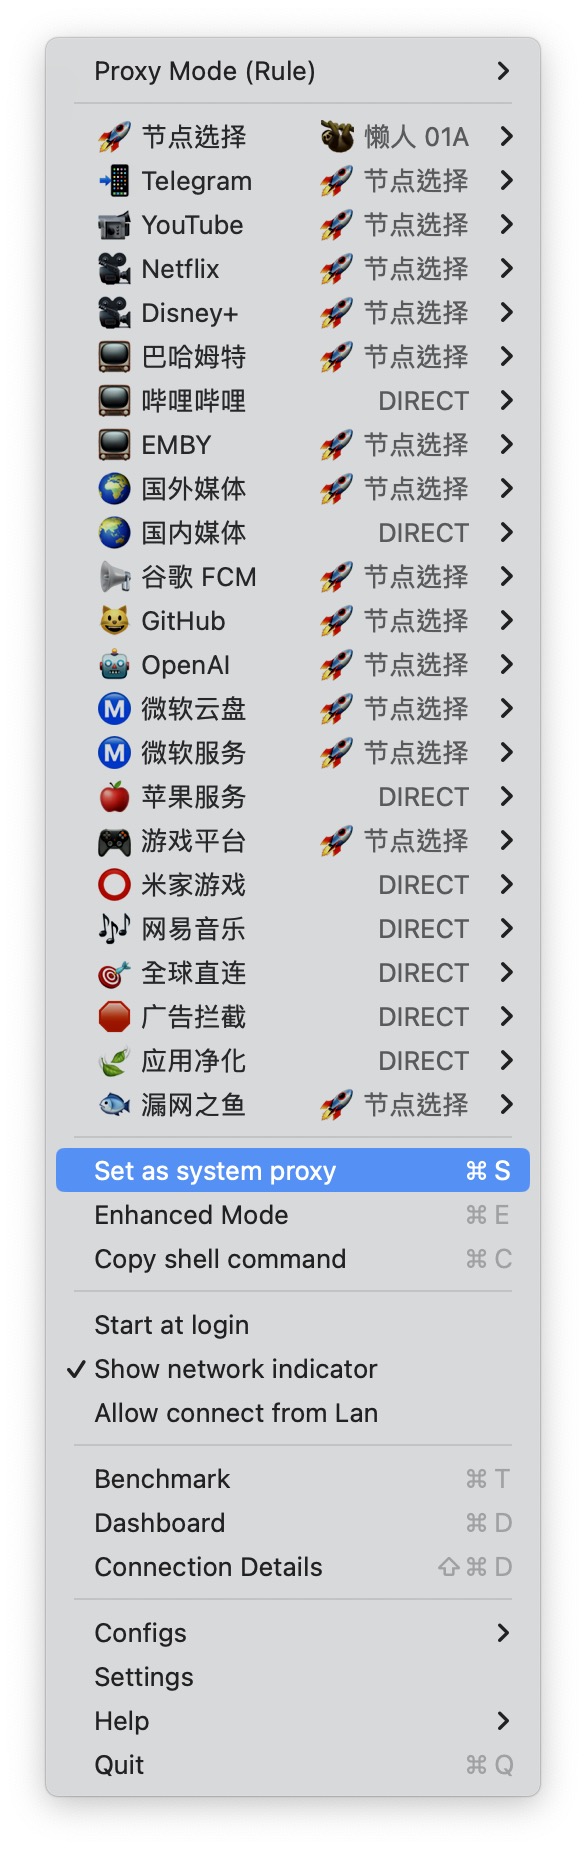Select Set as system proxy
The height and width of the screenshot is (1850, 586).
point(293,1170)
